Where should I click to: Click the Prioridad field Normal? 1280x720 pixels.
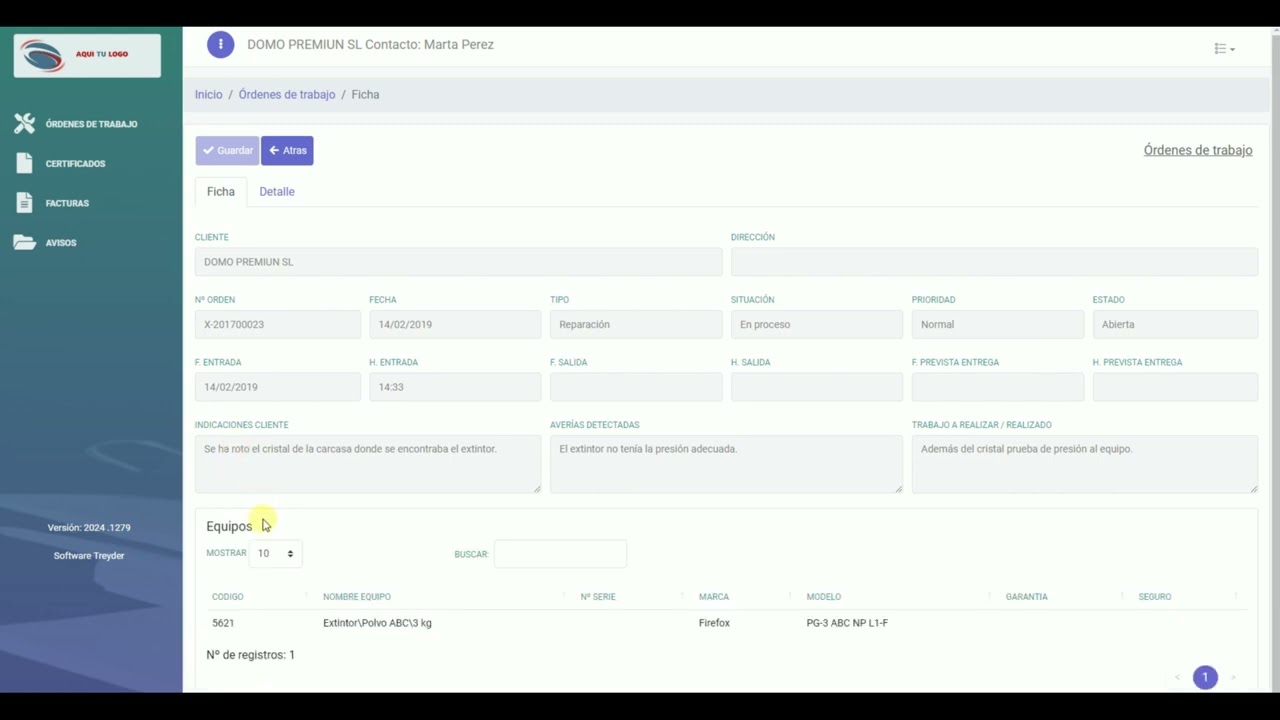(x=998, y=324)
